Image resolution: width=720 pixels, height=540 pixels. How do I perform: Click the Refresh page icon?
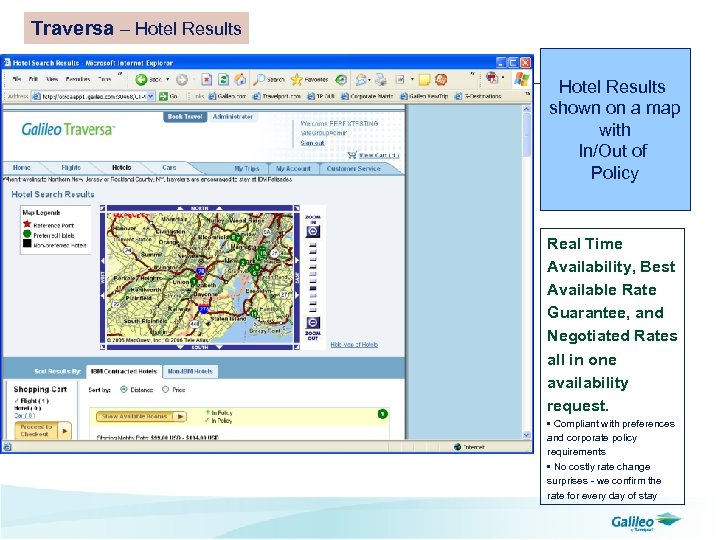click(x=223, y=79)
